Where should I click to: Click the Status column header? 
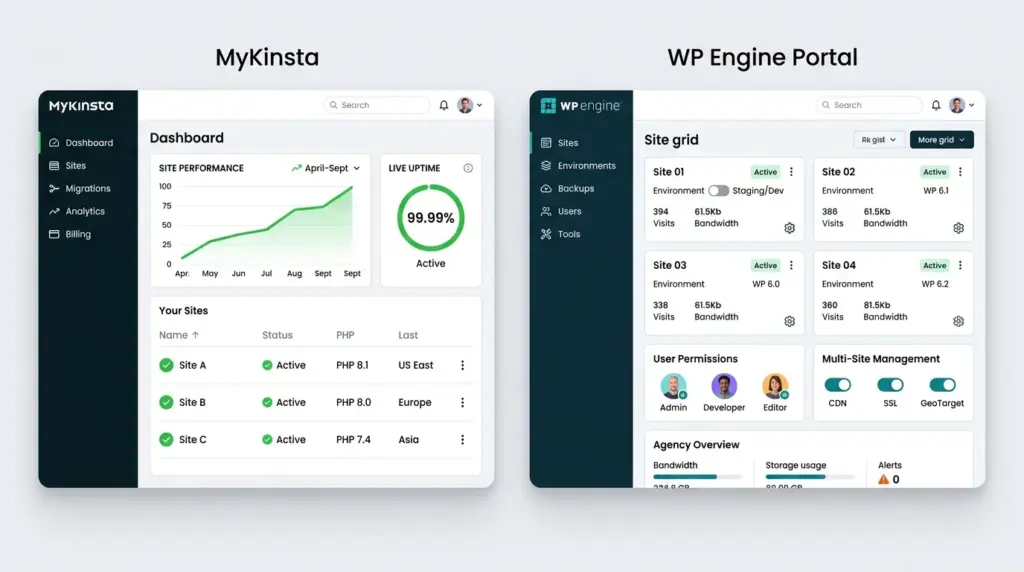pos(278,335)
